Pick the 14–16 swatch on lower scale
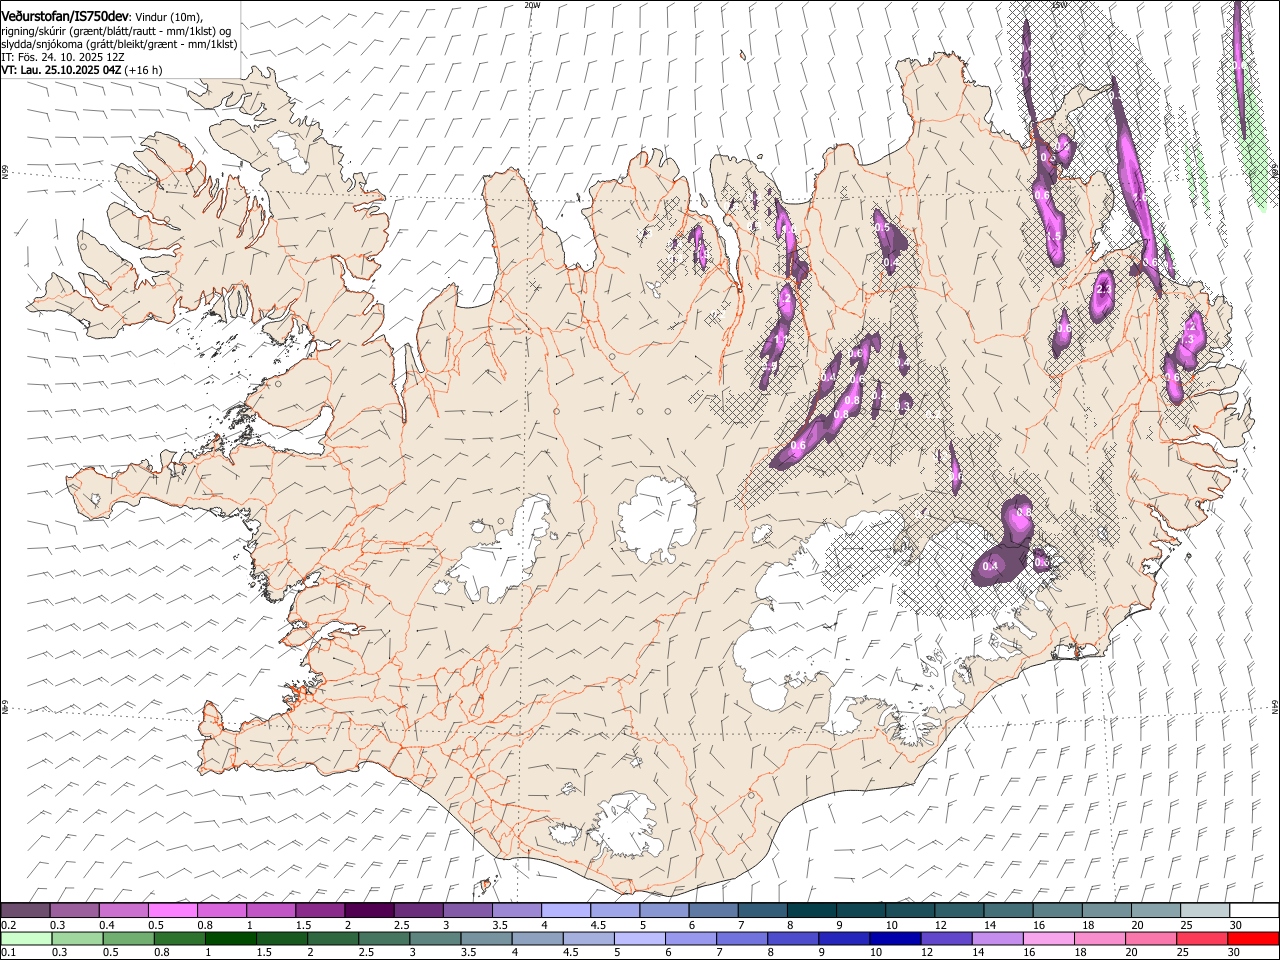This screenshot has height=960, width=1280. (x=996, y=938)
